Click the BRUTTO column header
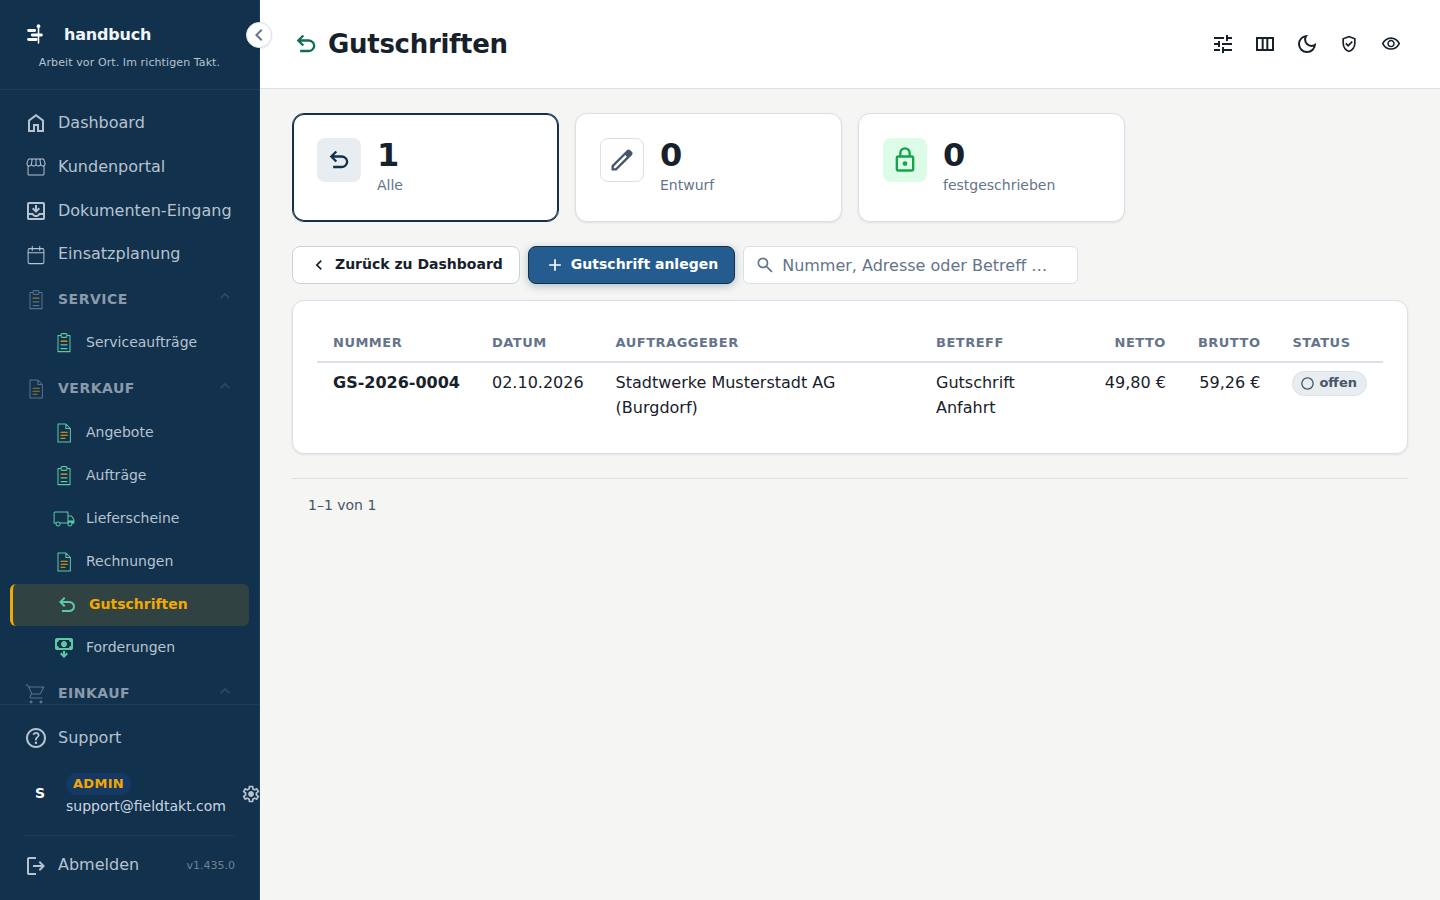 tap(1229, 343)
